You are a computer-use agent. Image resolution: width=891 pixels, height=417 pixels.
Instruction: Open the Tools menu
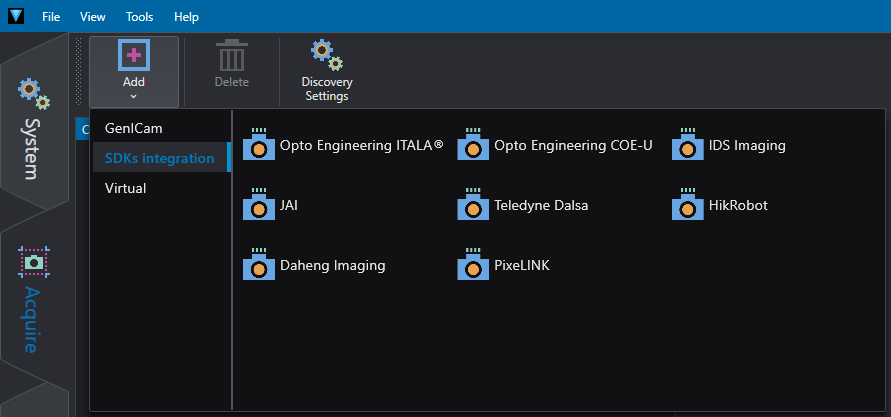pos(140,16)
